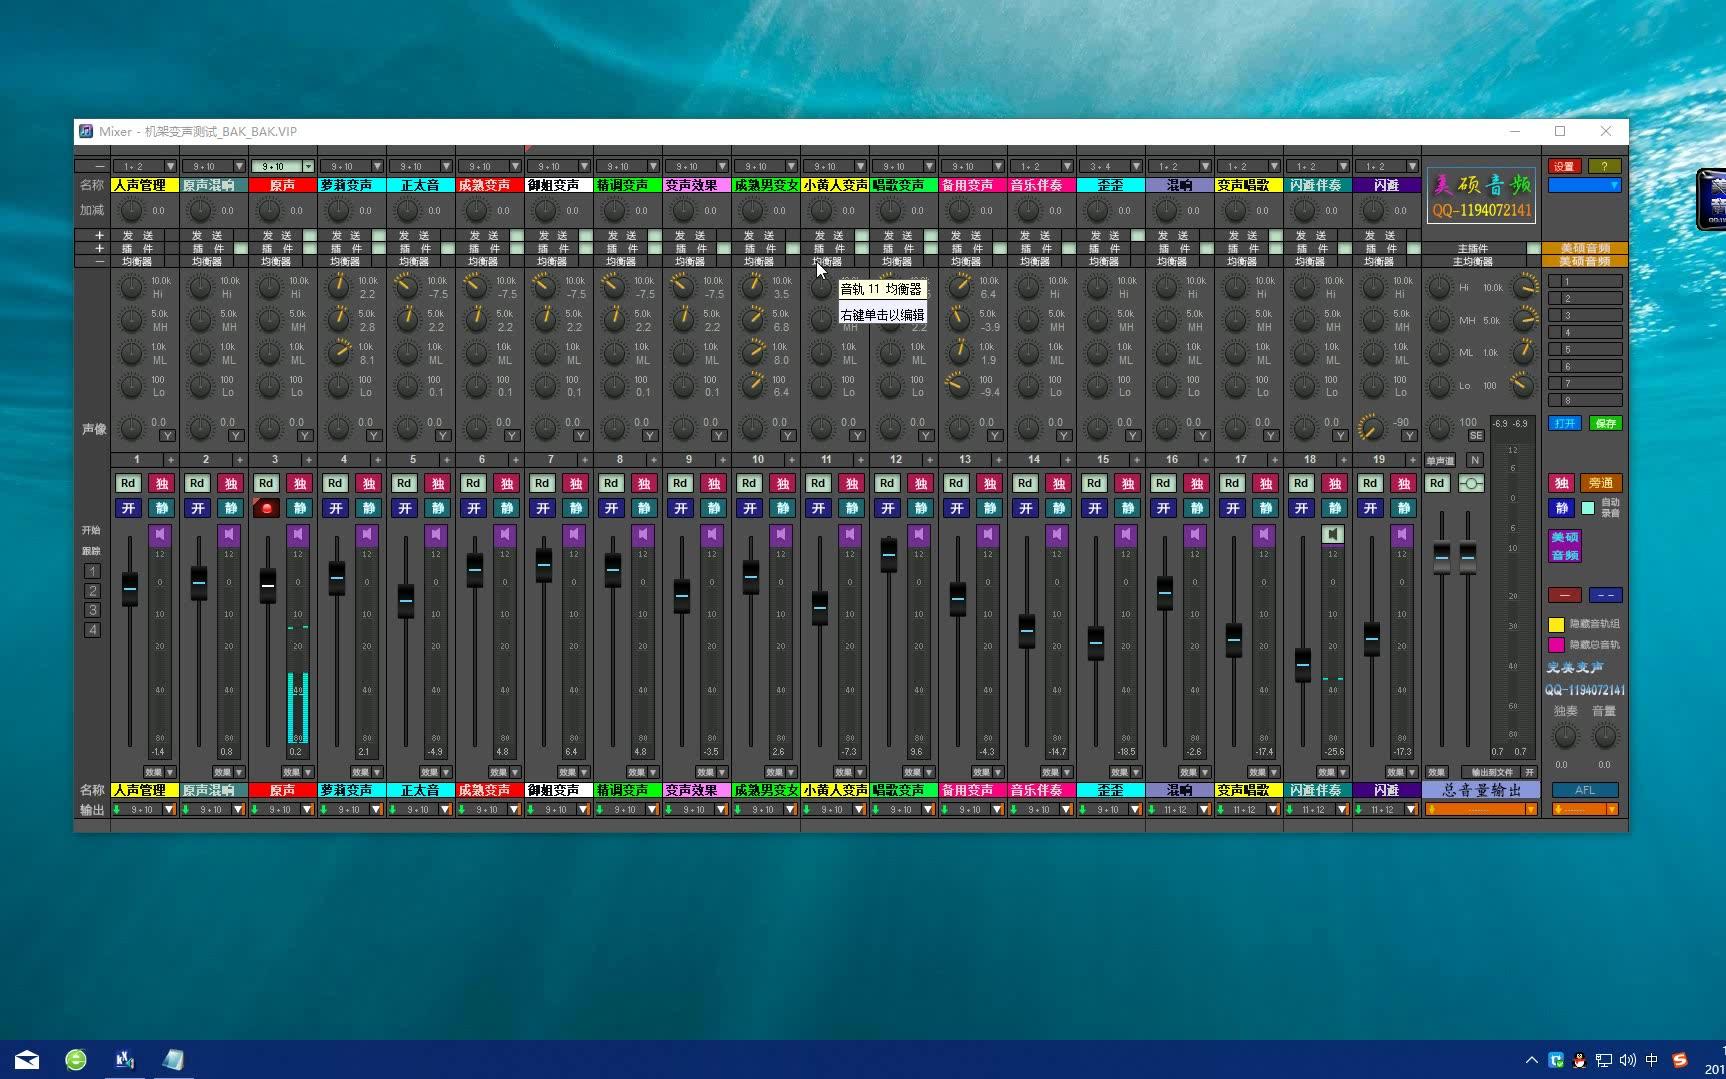Open input dropdown 1+2 on track 1
The image size is (1726, 1079).
tap(144, 167)
